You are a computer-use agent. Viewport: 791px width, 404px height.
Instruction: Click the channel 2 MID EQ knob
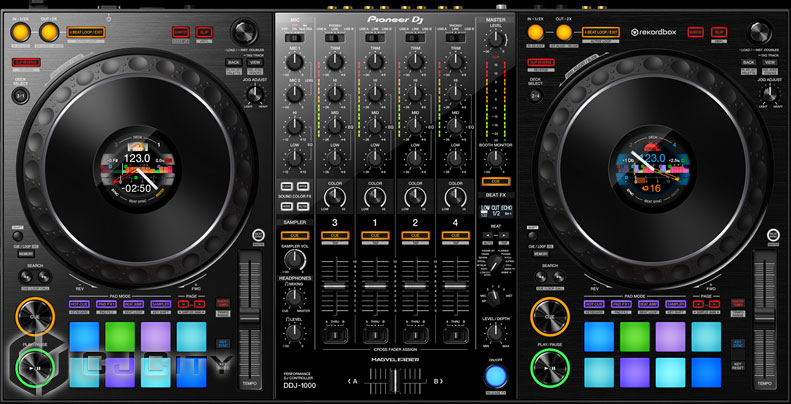pos(415,126)
